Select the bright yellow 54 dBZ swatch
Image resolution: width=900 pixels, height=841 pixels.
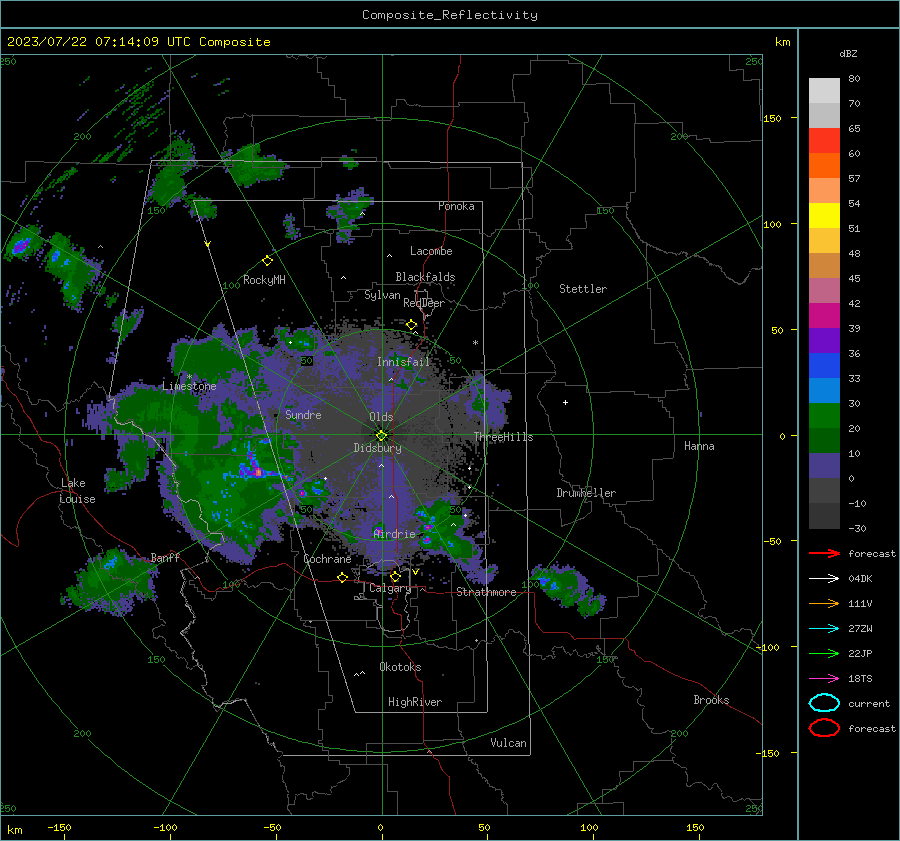point(824,215)
